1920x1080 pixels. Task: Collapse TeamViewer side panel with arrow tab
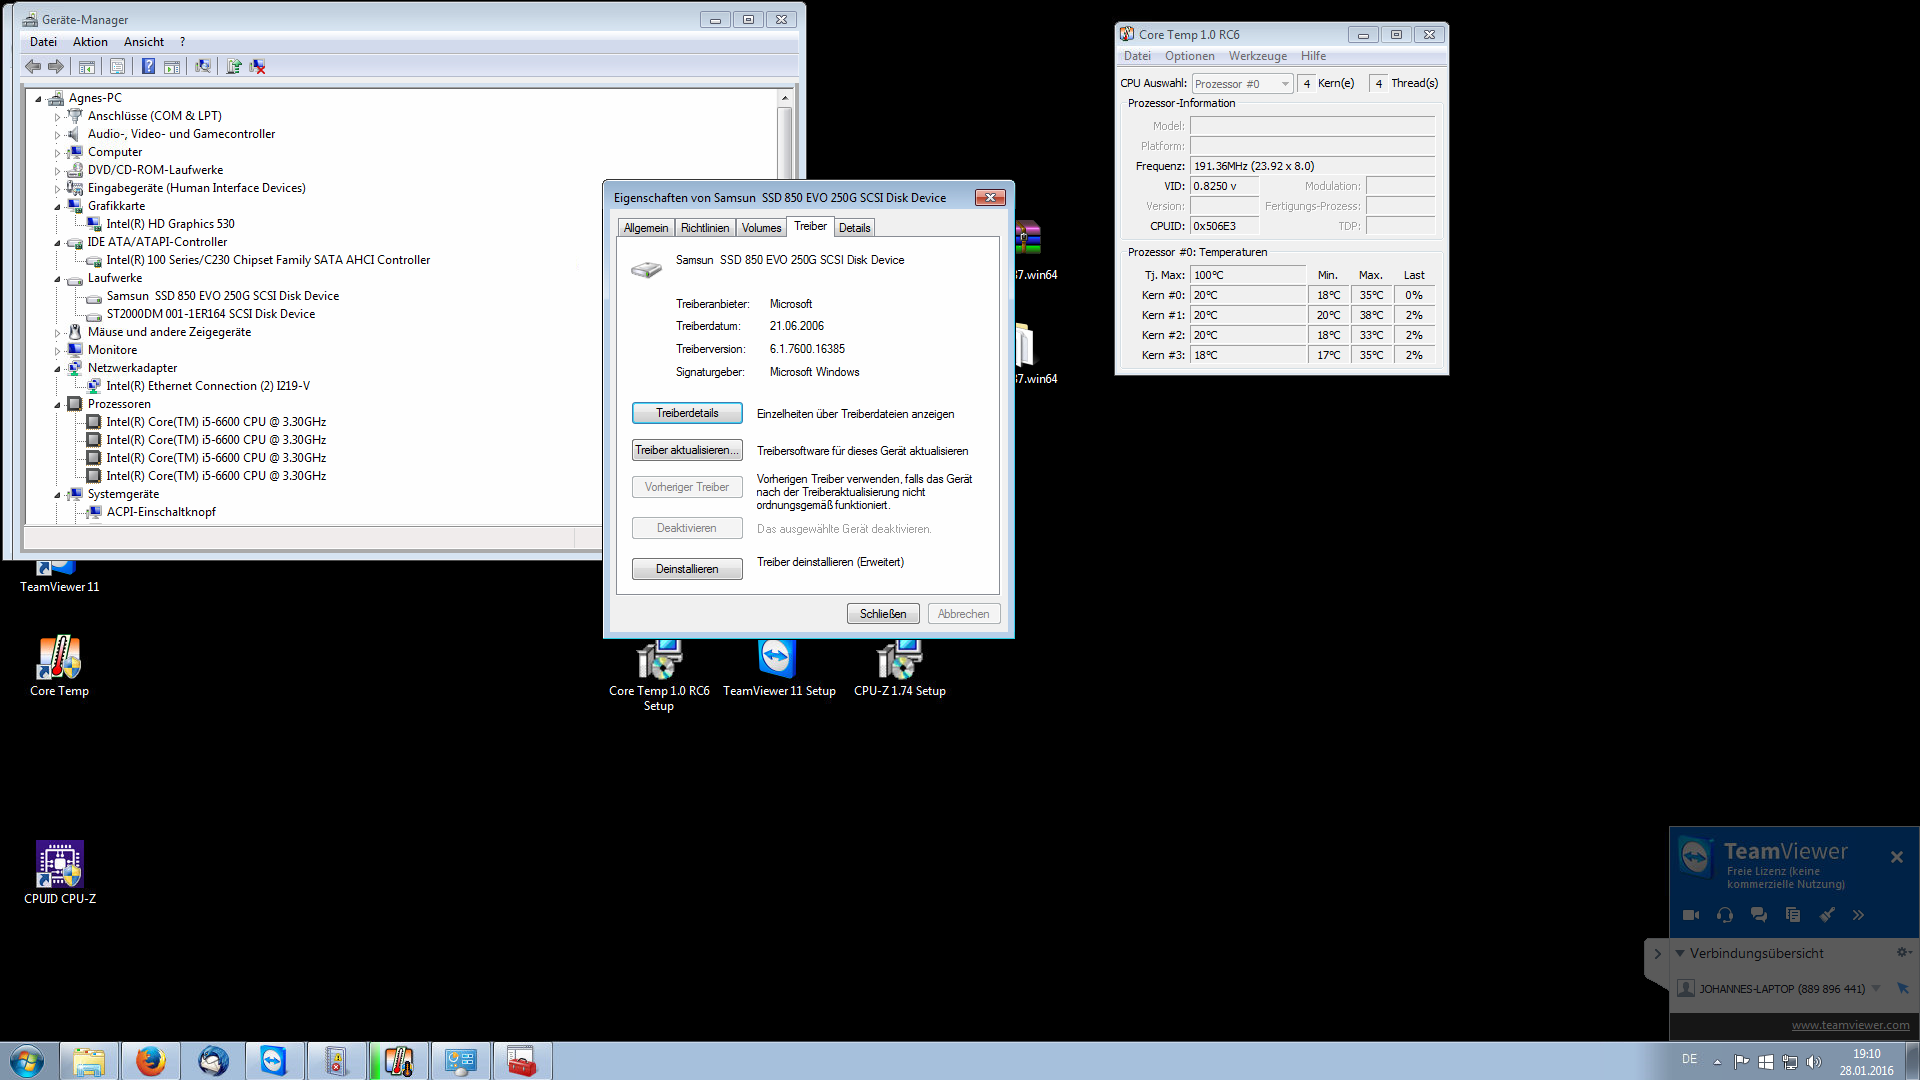pos(1657,953)
